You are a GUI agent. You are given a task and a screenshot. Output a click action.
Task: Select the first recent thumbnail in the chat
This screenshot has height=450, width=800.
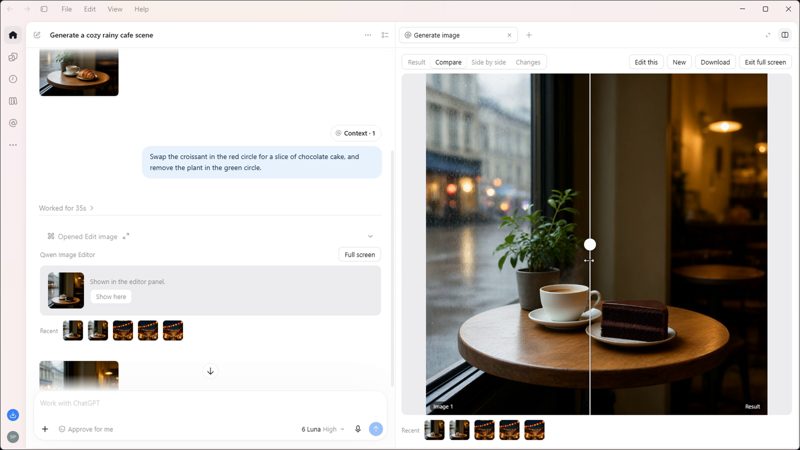[x=73, y=331]
